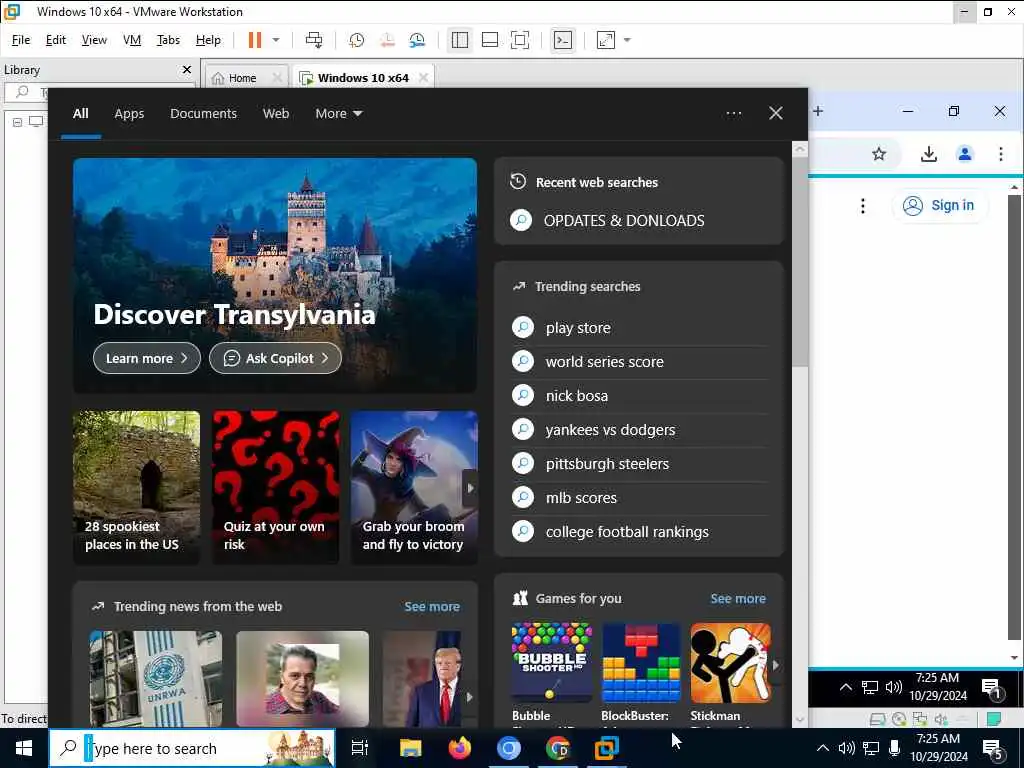Click Learn more about Transylvania

tap(147, 358)
